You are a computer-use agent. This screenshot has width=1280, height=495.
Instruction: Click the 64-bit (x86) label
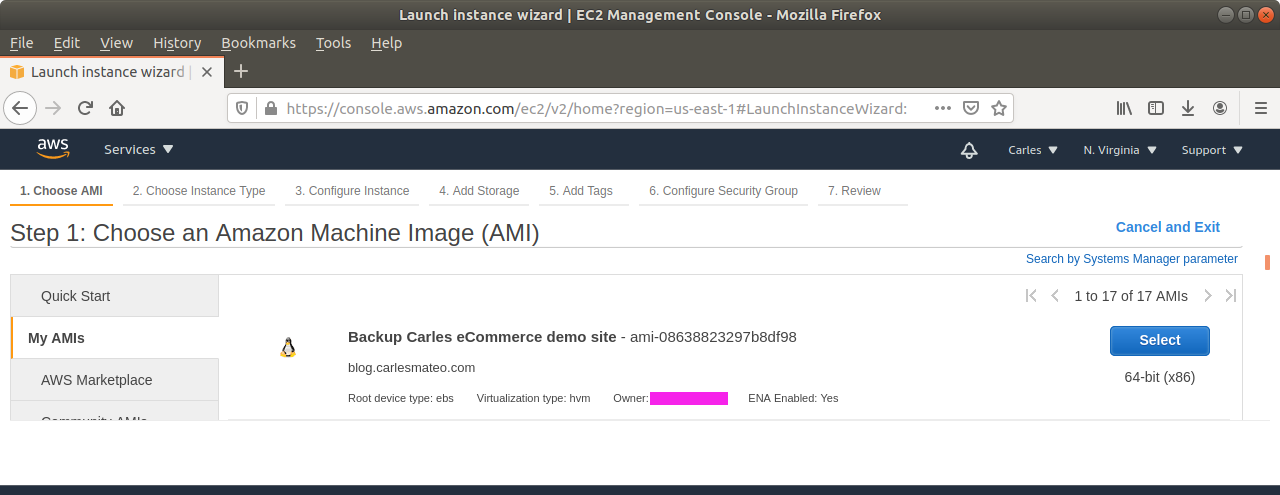click(x=1160, y=377)
